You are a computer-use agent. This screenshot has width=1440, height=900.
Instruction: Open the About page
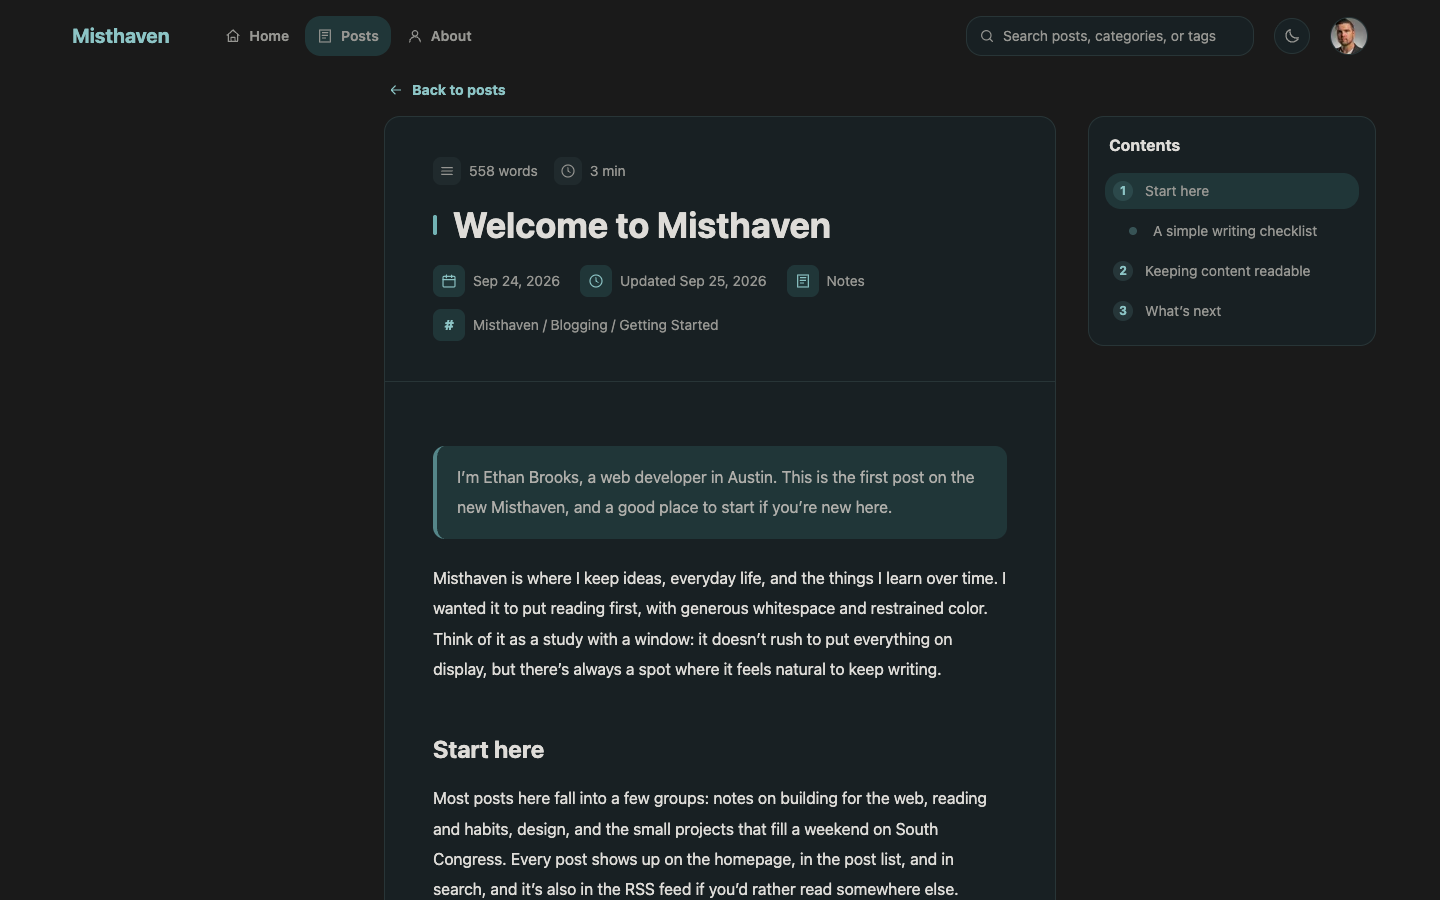click(440, 36)
